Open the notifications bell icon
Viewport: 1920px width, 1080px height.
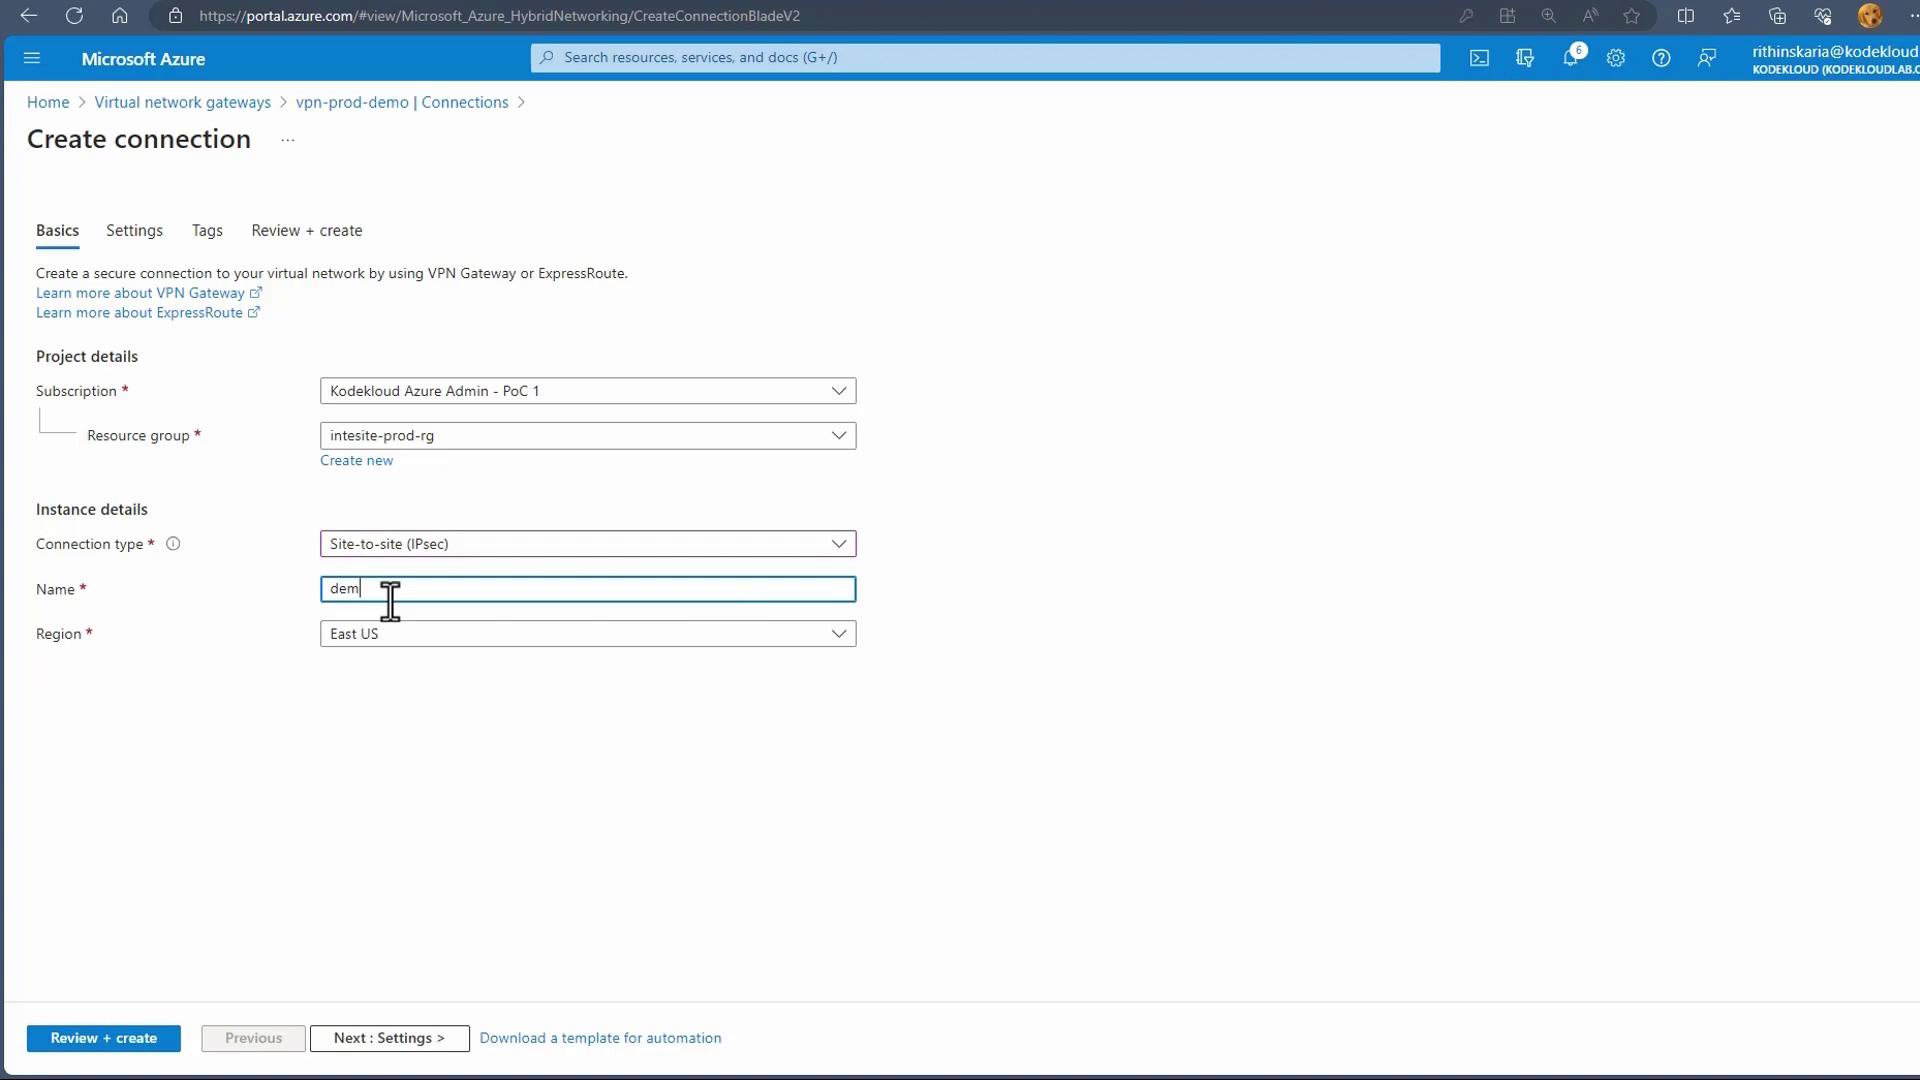click(1570, 58)
